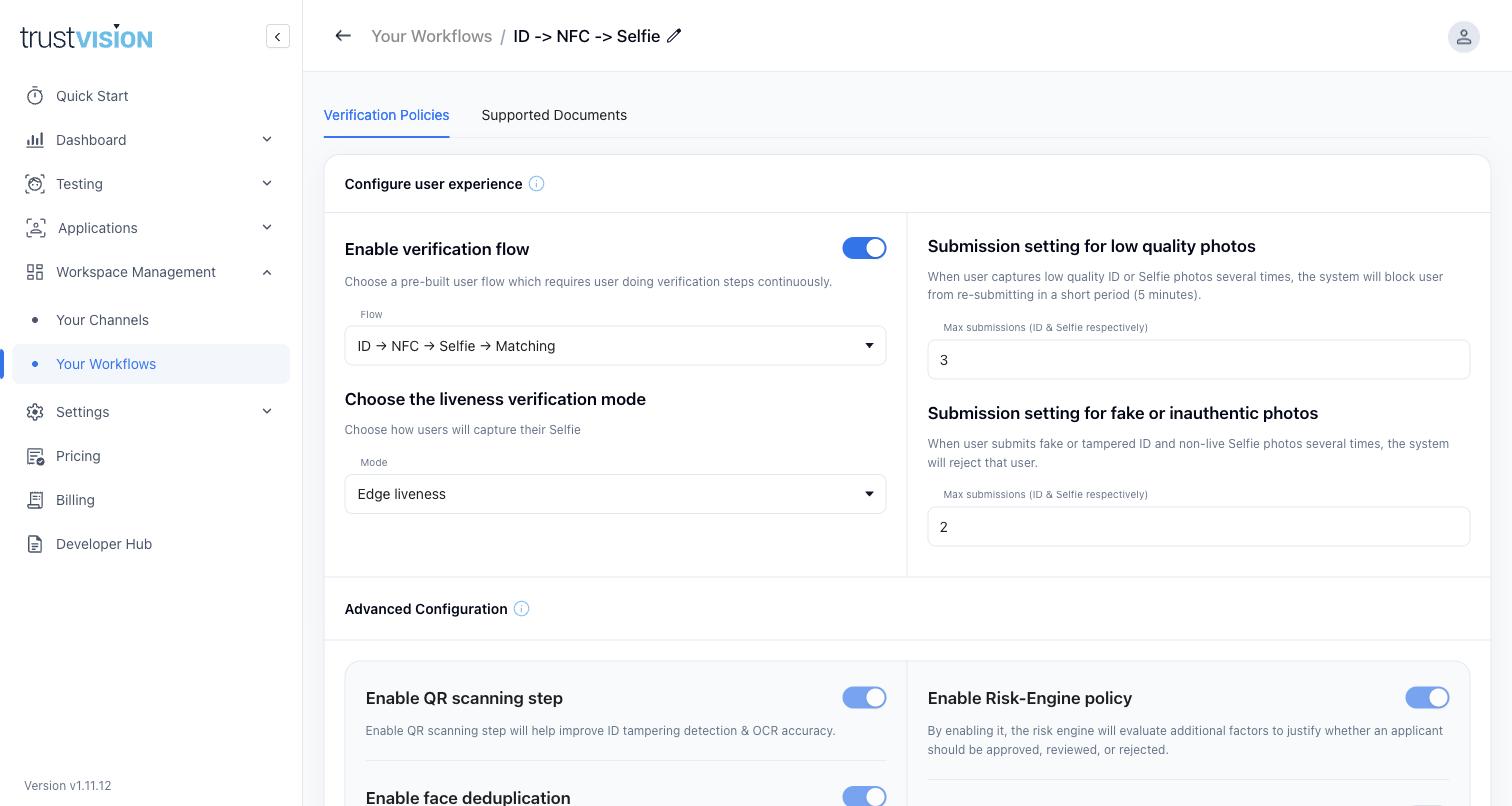Click the pencil icon to rename workflow
This screenshot has height=806, width=1512.
[x=674, y=36]
